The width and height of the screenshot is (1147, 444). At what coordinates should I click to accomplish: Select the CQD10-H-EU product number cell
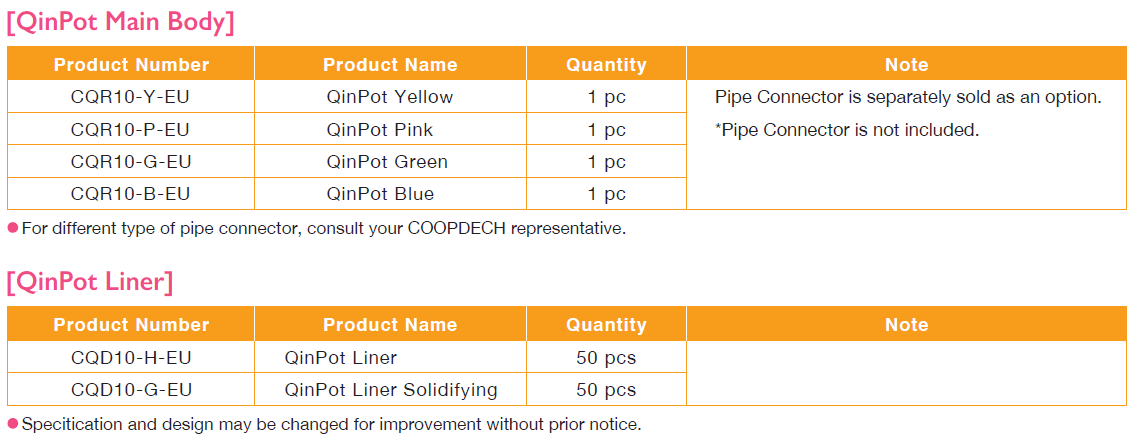tap(131, 358)
